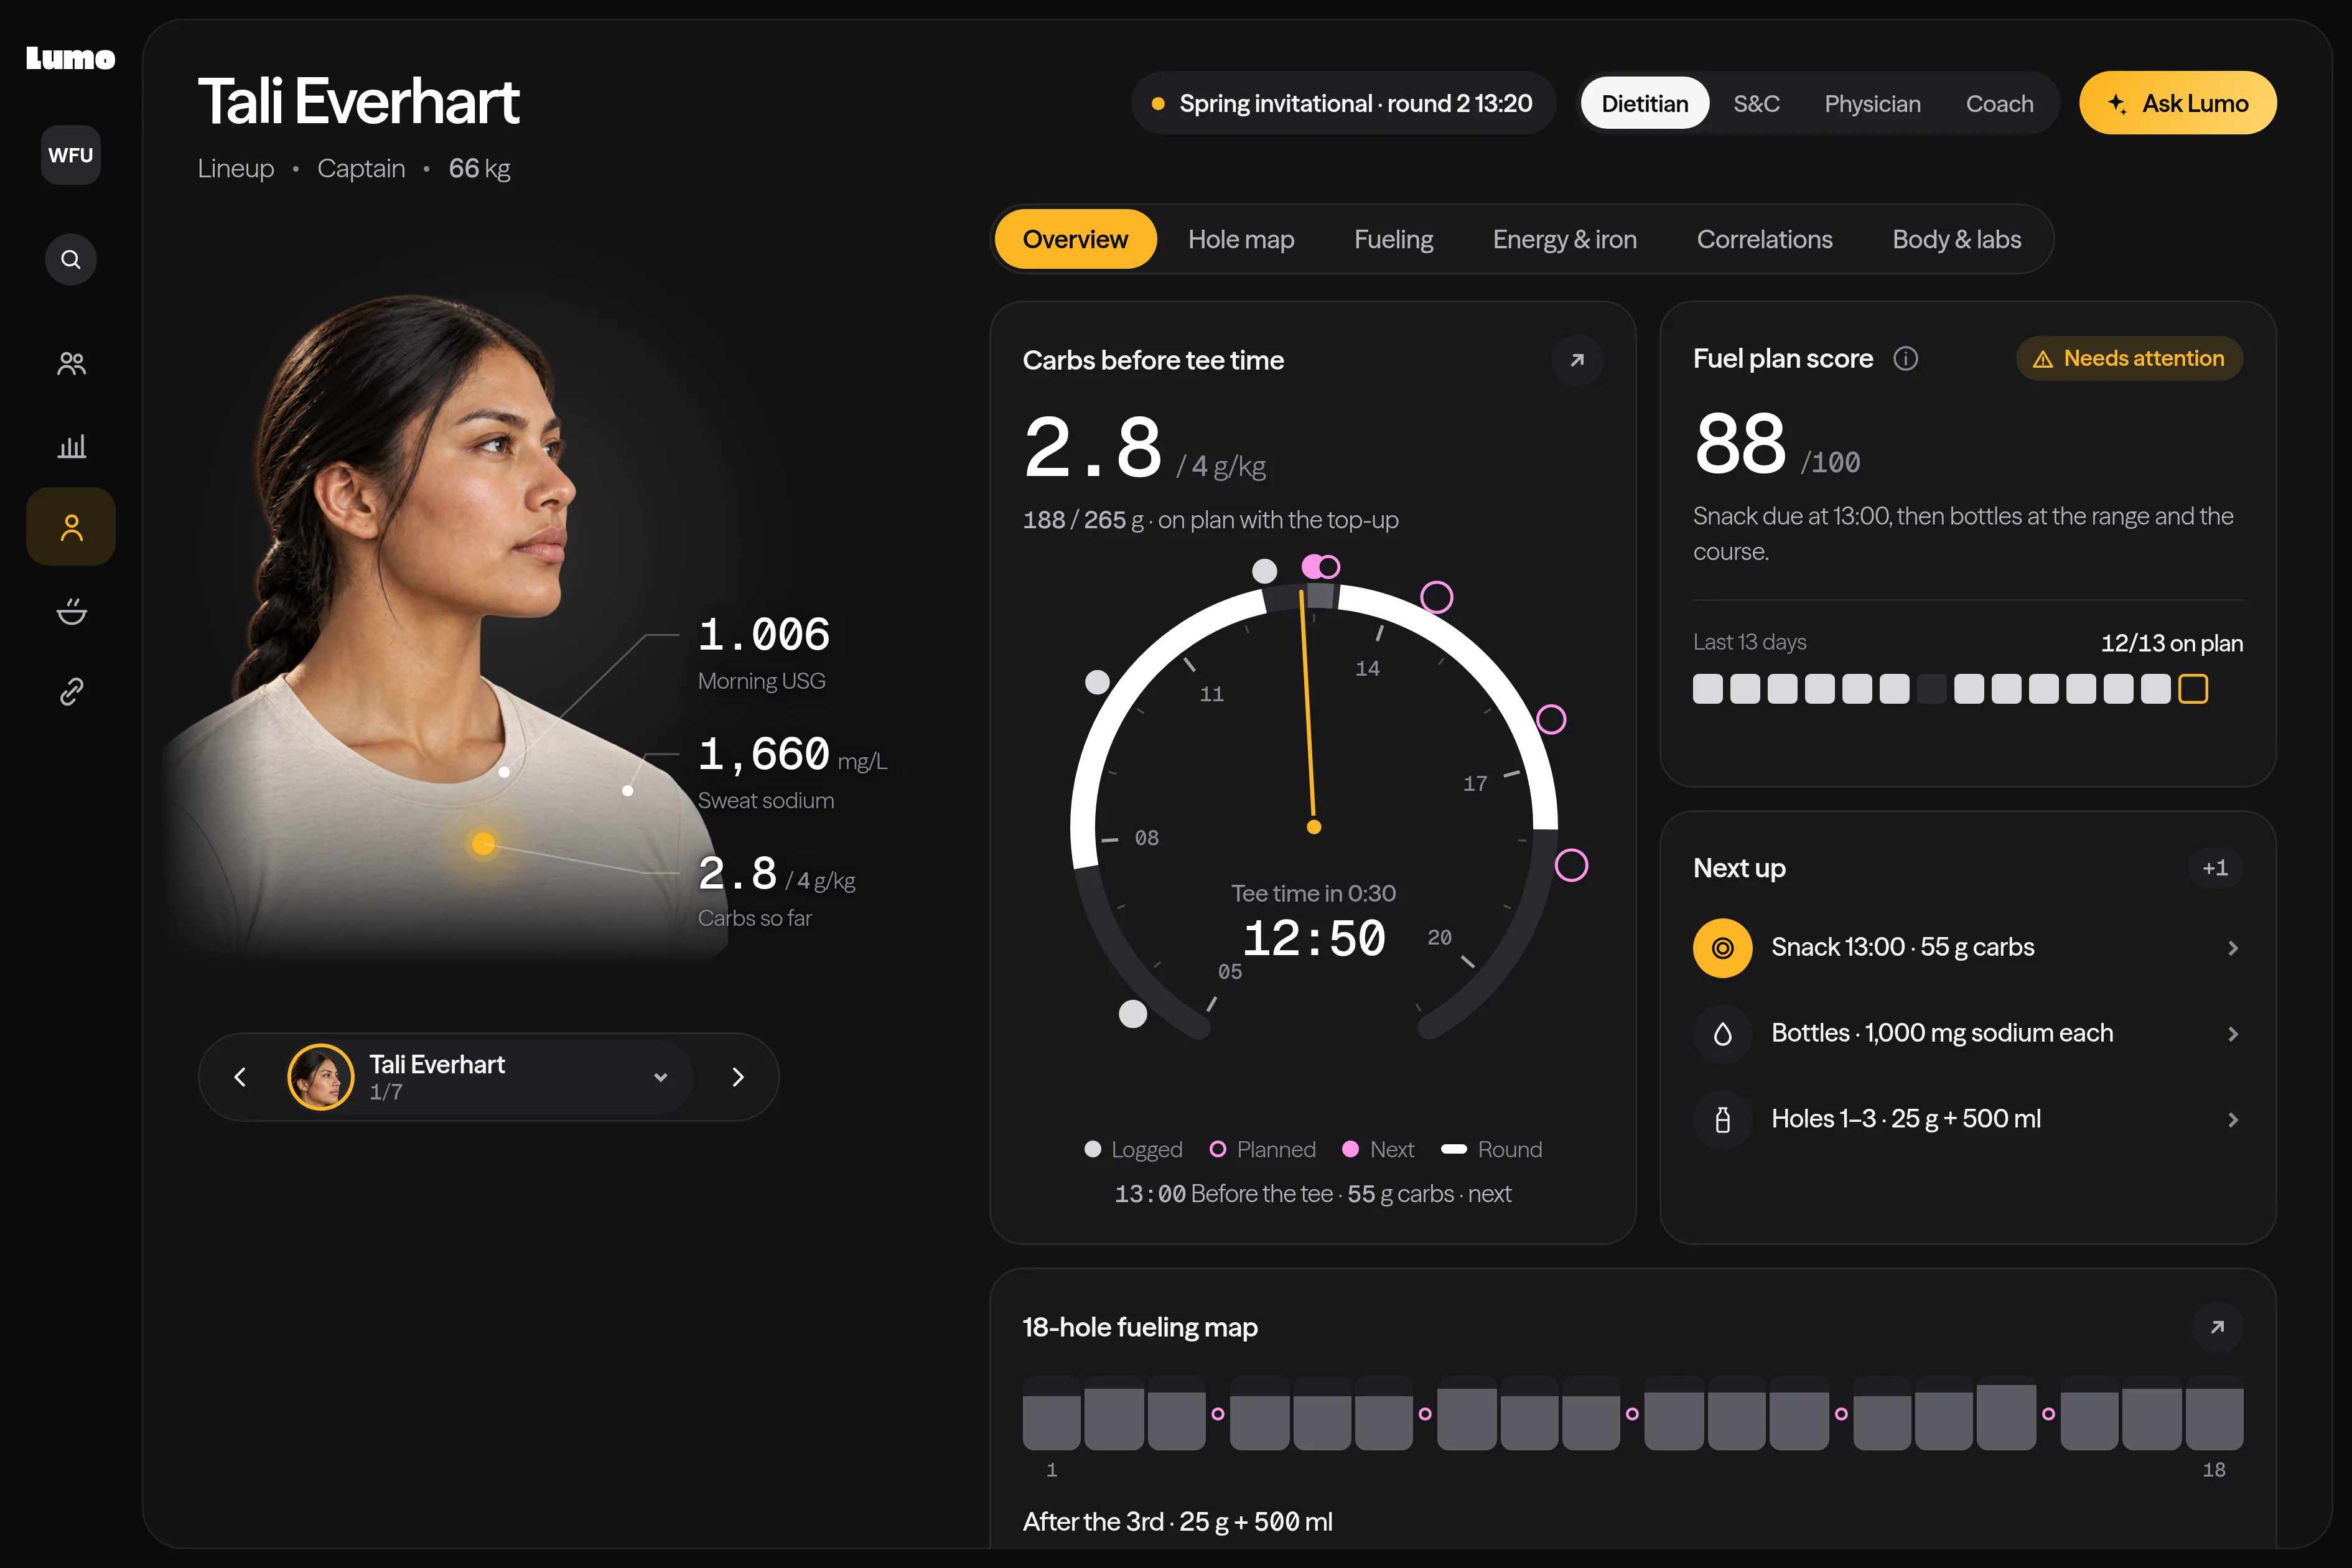
Task: Click the Holes 1–3 bottle icon
Action: pyautogui.click(x=1722, y=1120)
